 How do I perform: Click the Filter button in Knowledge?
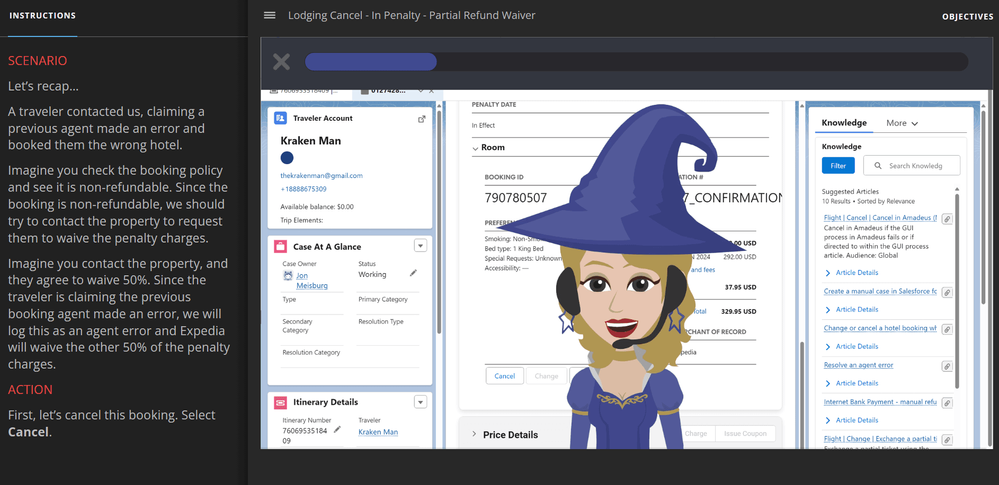tap(837, 166)
